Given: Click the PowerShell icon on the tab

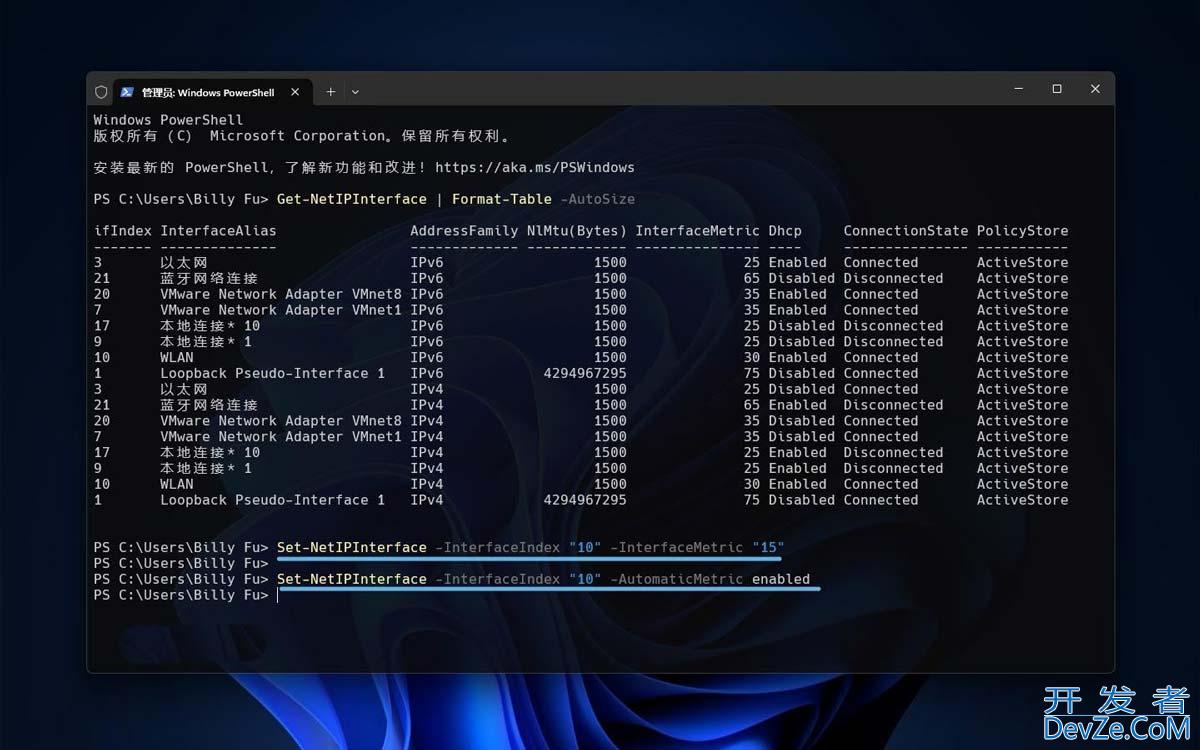Looking at the screenshot, I should pyautogui.click(x=127, y=92).
